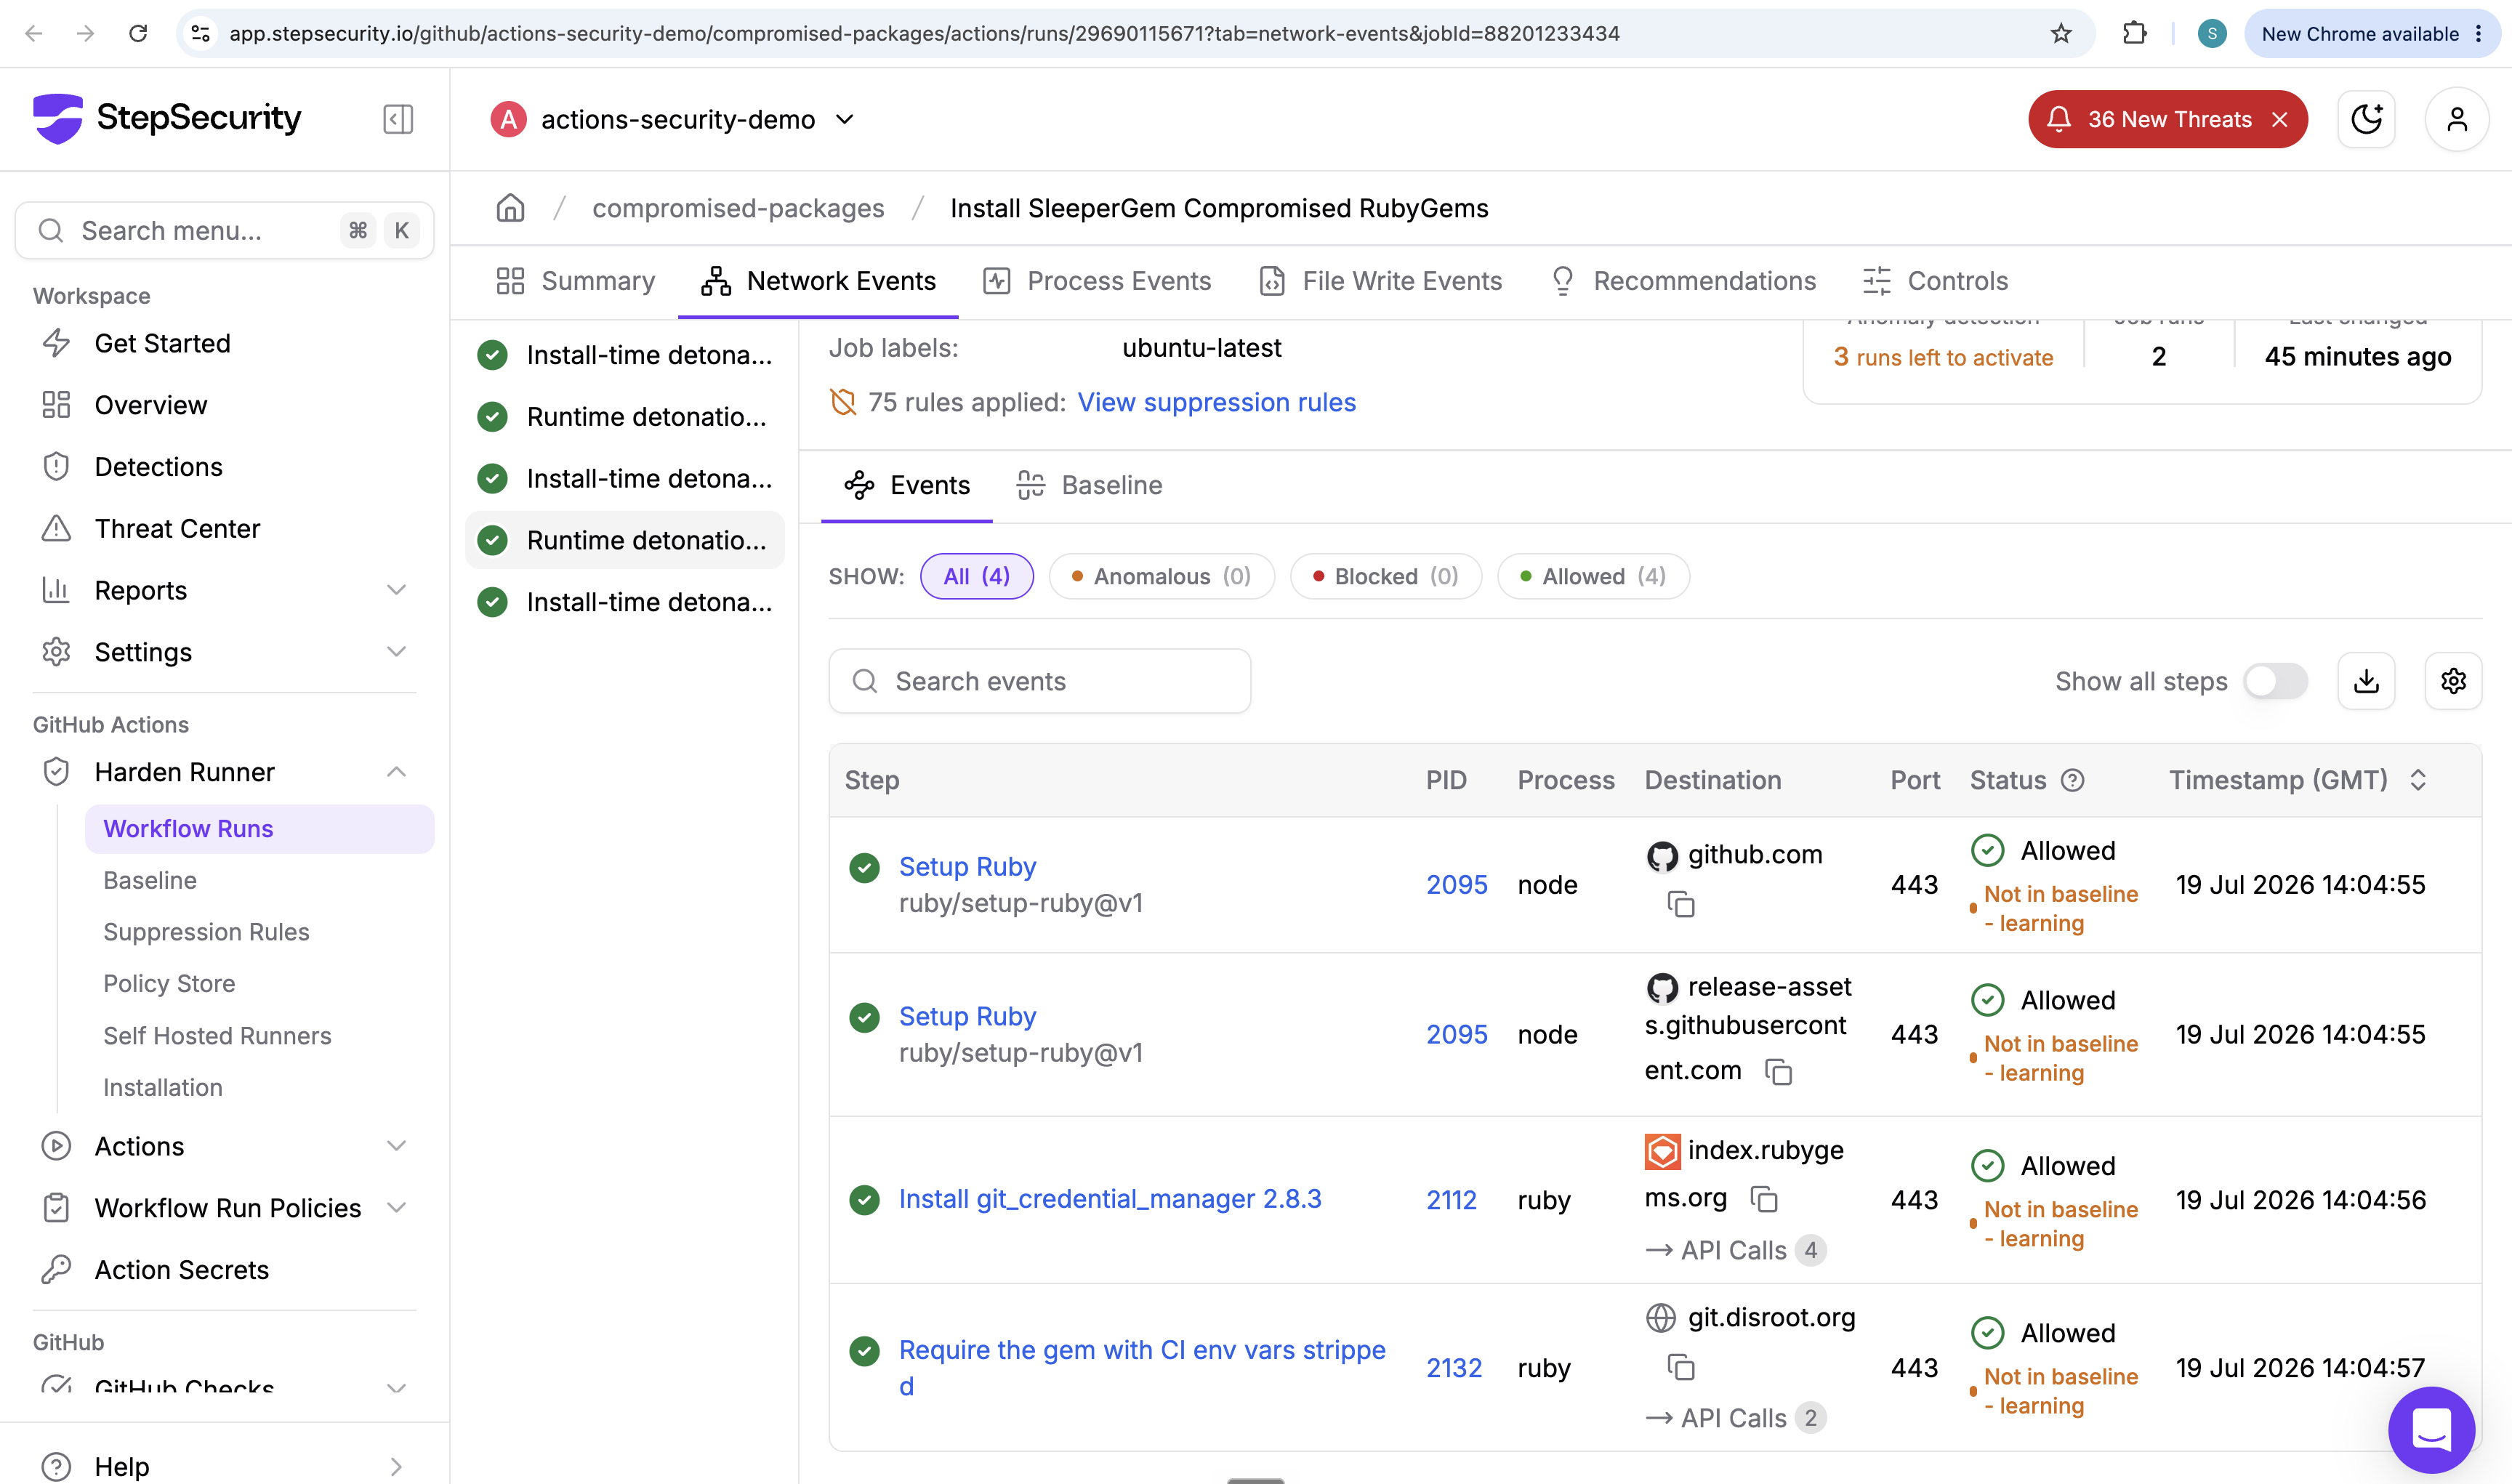Open Suppression Rules submenu item
Image resolution: width=2512 pixels, height=1484 pixels.
coord(206,932)
